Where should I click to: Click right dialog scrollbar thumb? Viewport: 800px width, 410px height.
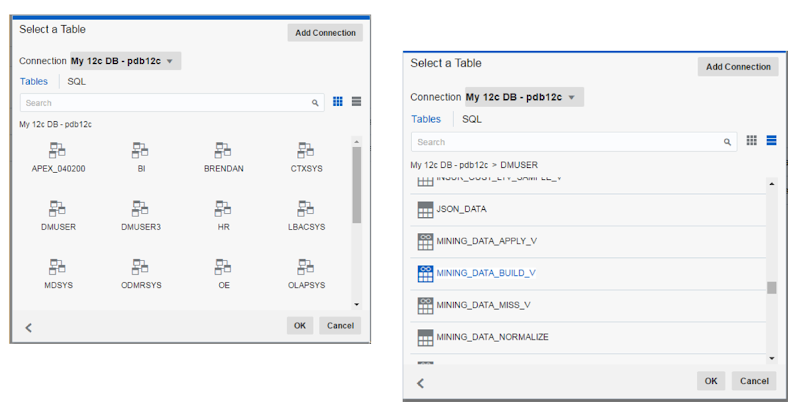click(x=772, y=288)
